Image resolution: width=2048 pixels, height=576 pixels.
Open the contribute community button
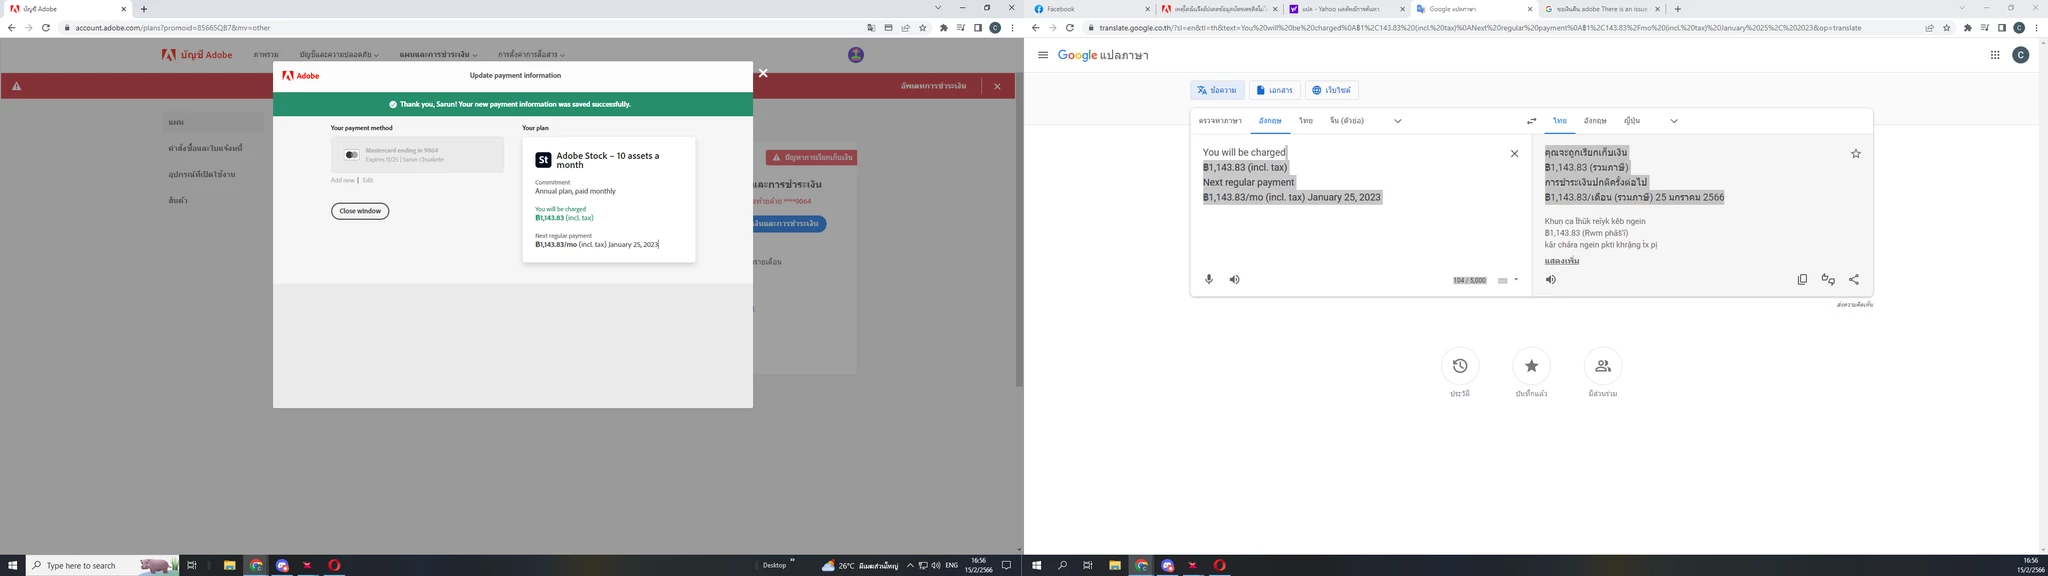pyautogui.click(x=1603, y=366)
